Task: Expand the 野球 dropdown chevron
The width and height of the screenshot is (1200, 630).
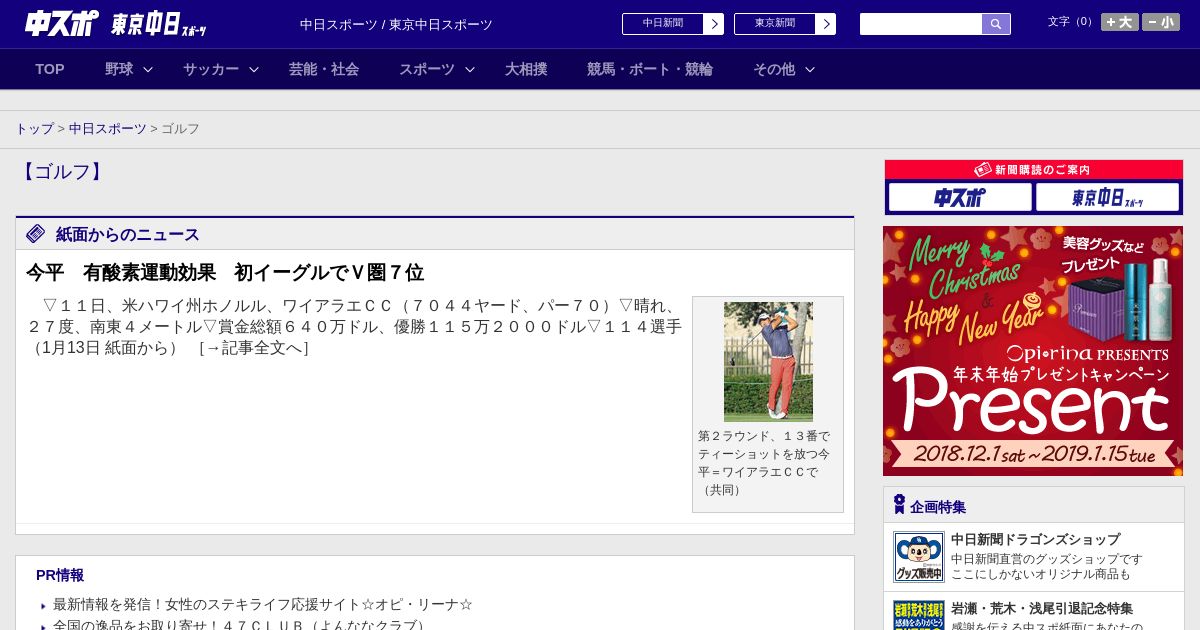Action: (x=148, y=70)
